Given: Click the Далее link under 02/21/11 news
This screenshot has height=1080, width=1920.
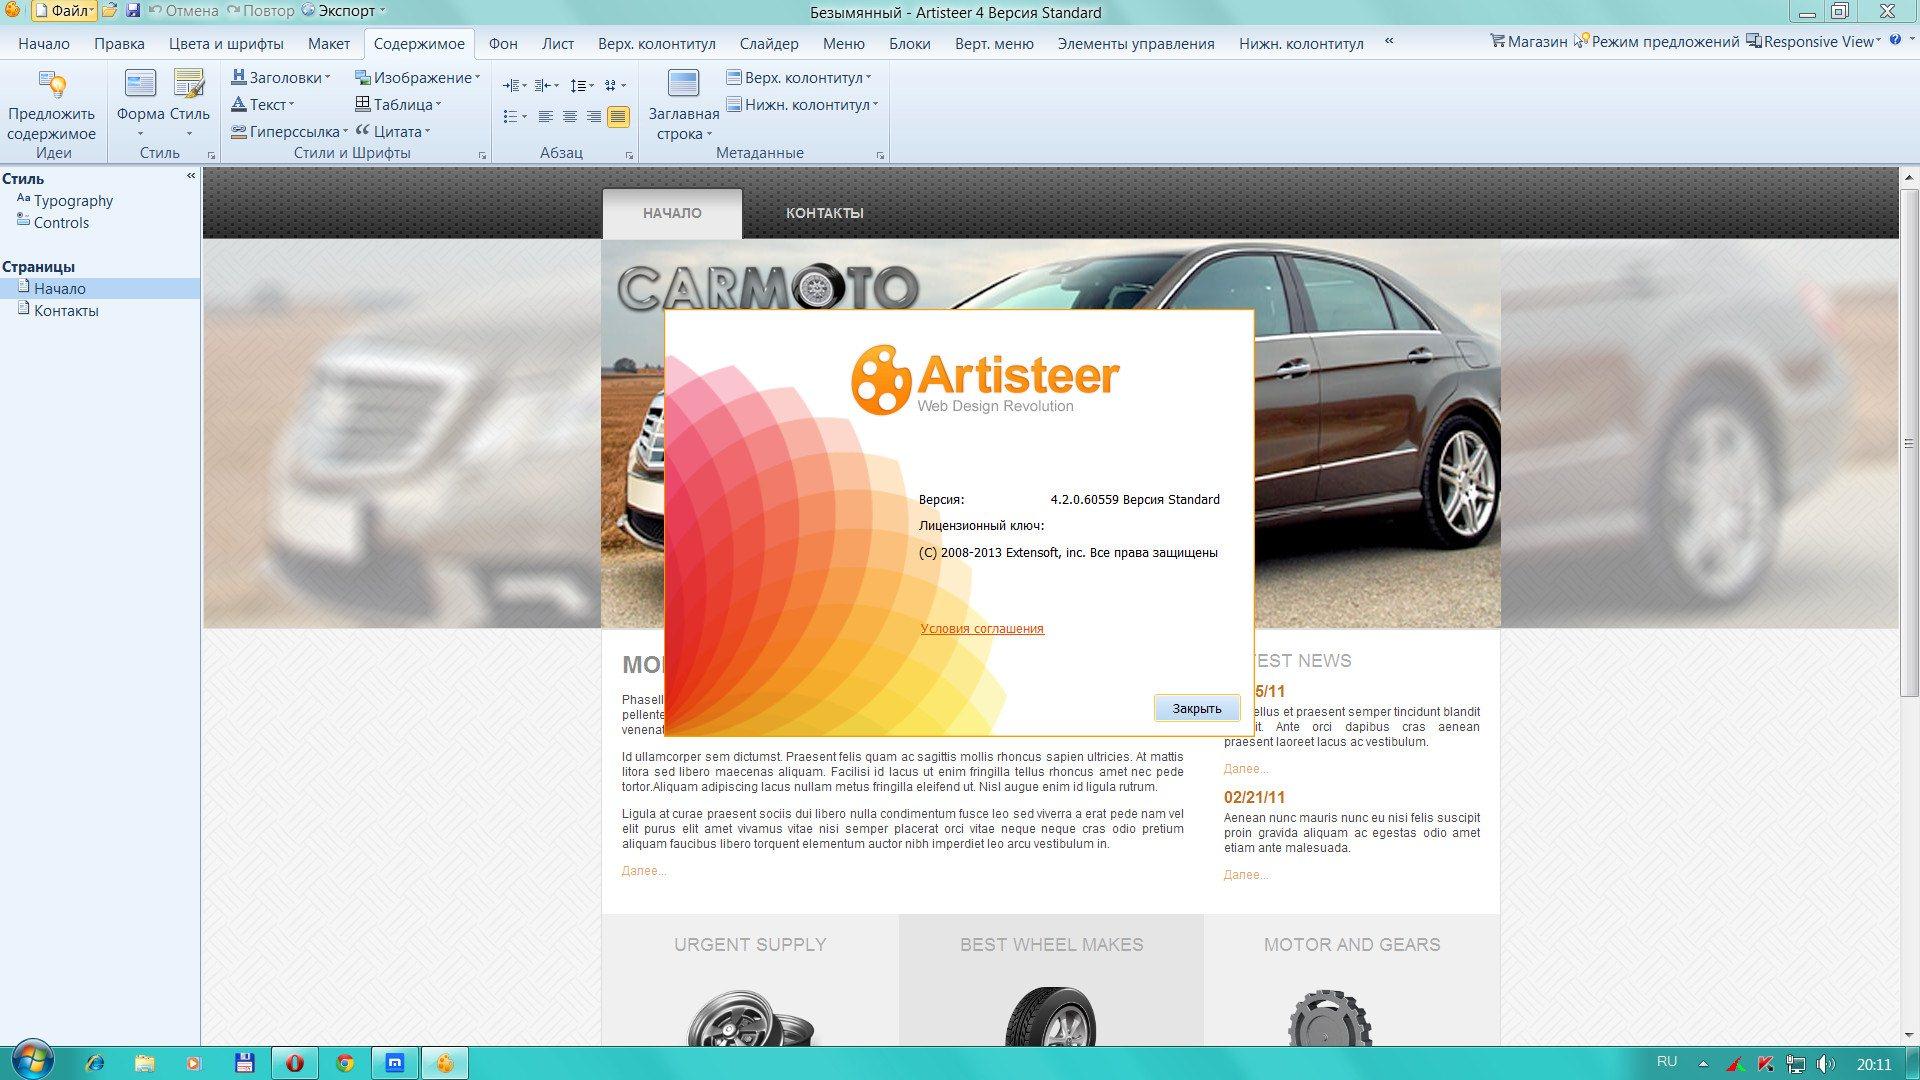Looking at the screenshot, I should [1246, 875].
